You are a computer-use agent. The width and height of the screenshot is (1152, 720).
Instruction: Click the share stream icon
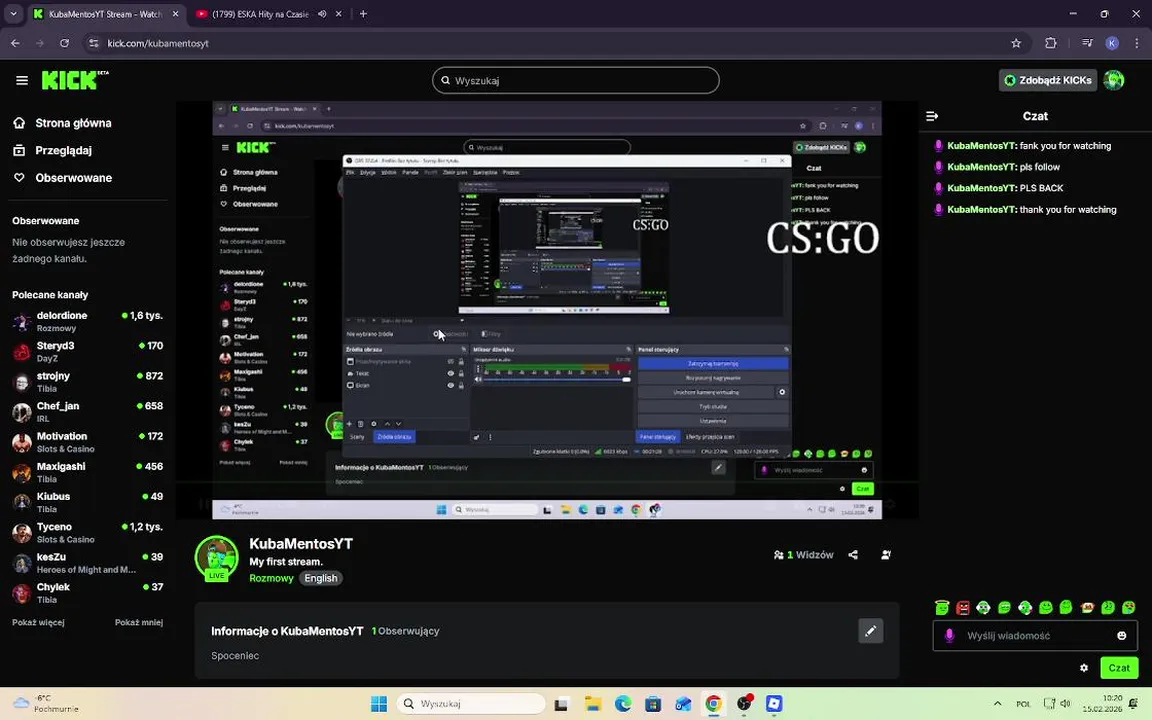tap(853, 555)
